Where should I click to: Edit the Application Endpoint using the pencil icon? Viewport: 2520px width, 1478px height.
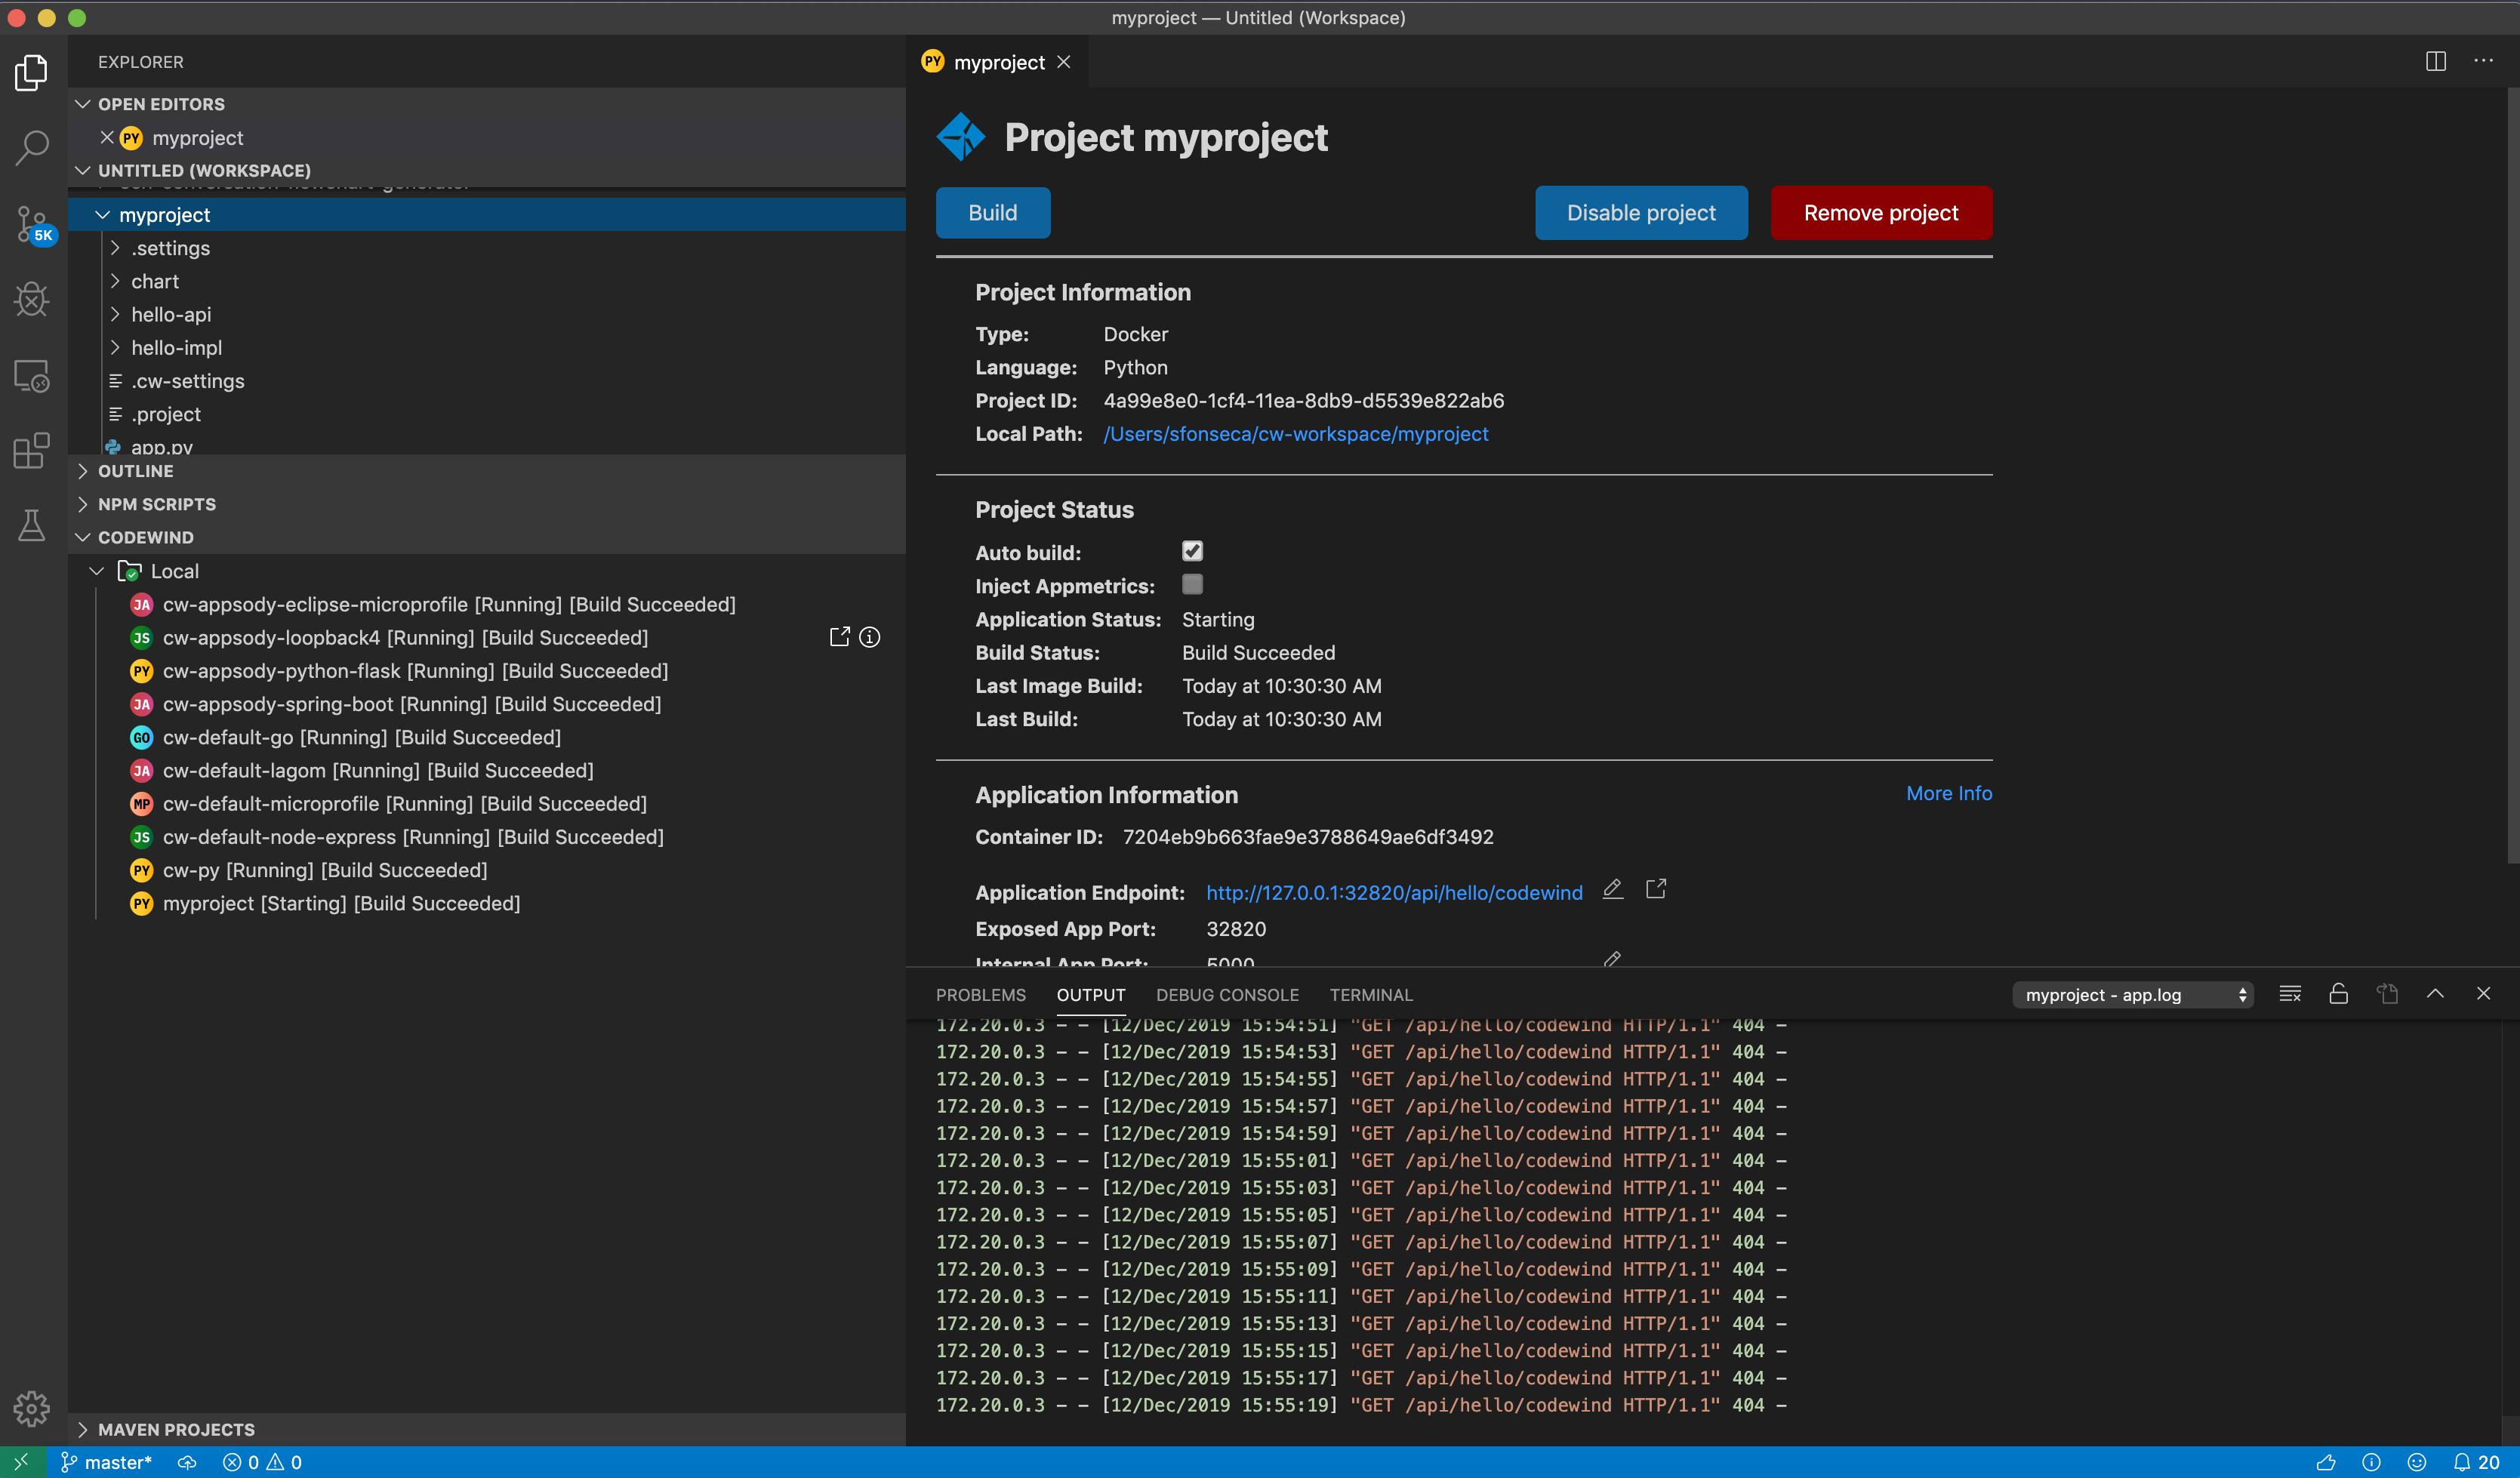click(1612, 888)
